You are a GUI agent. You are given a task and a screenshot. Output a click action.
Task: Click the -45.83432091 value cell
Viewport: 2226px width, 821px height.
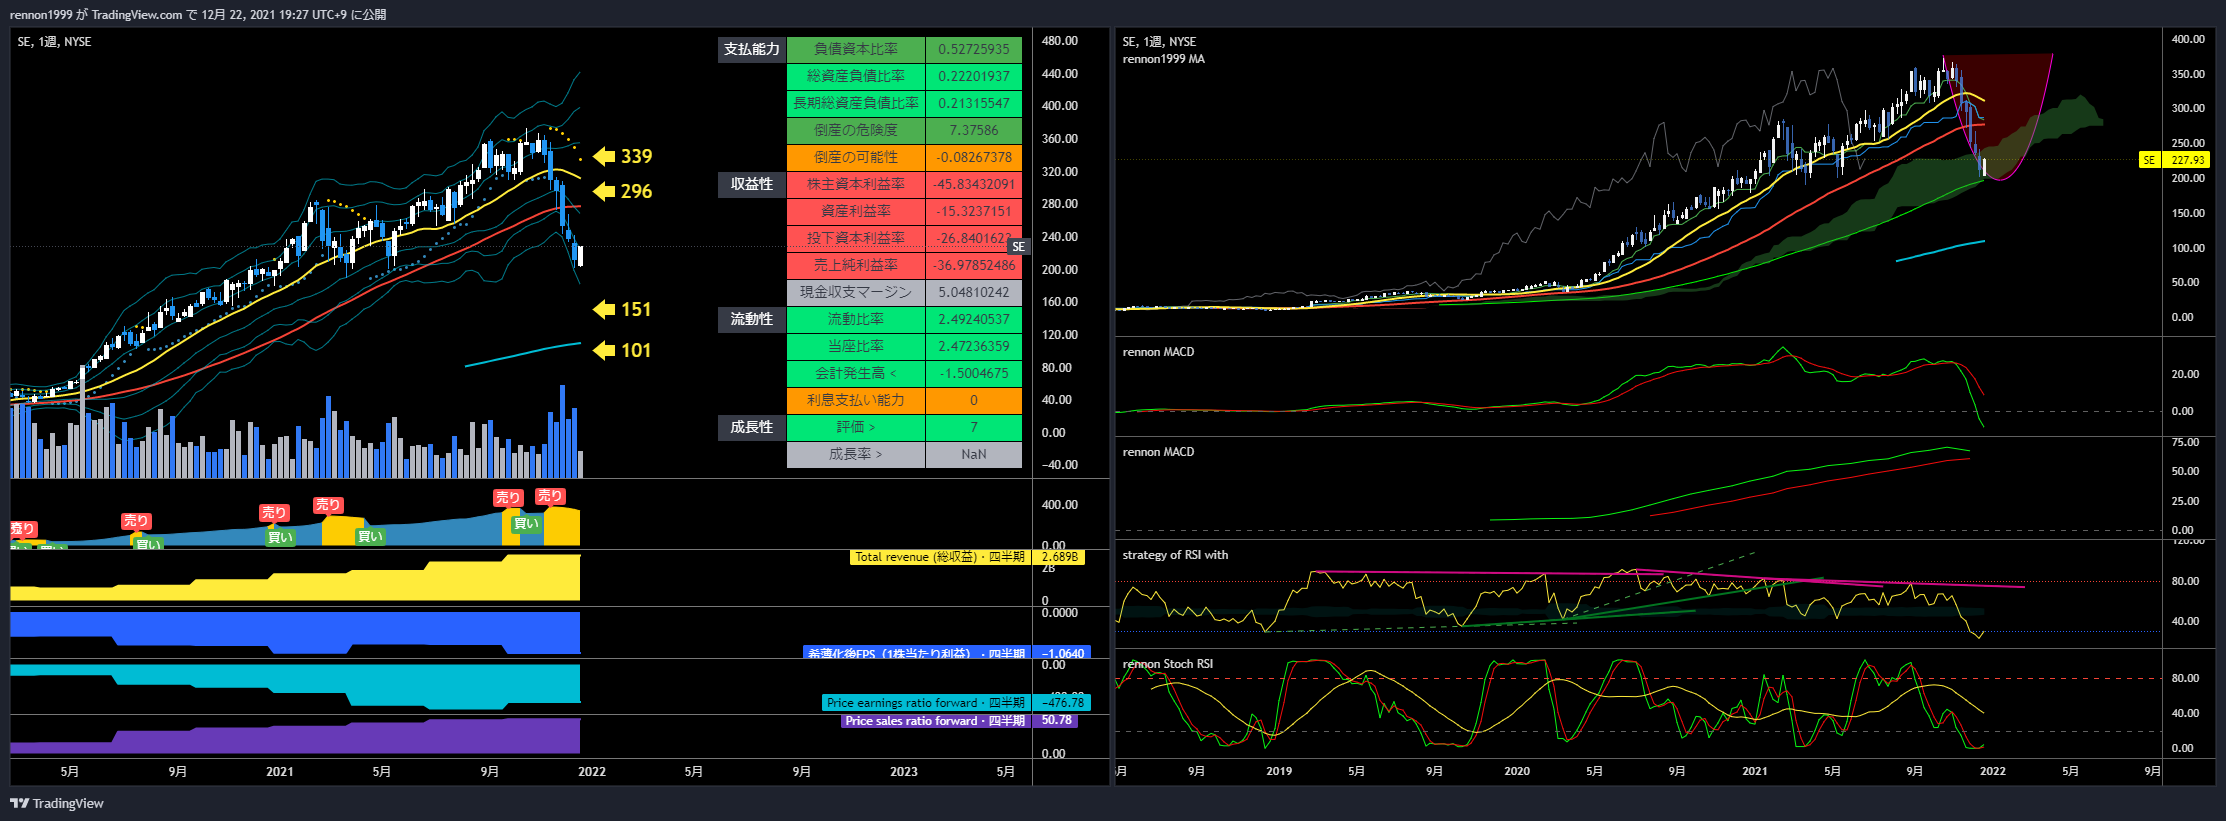pos(974,184)
